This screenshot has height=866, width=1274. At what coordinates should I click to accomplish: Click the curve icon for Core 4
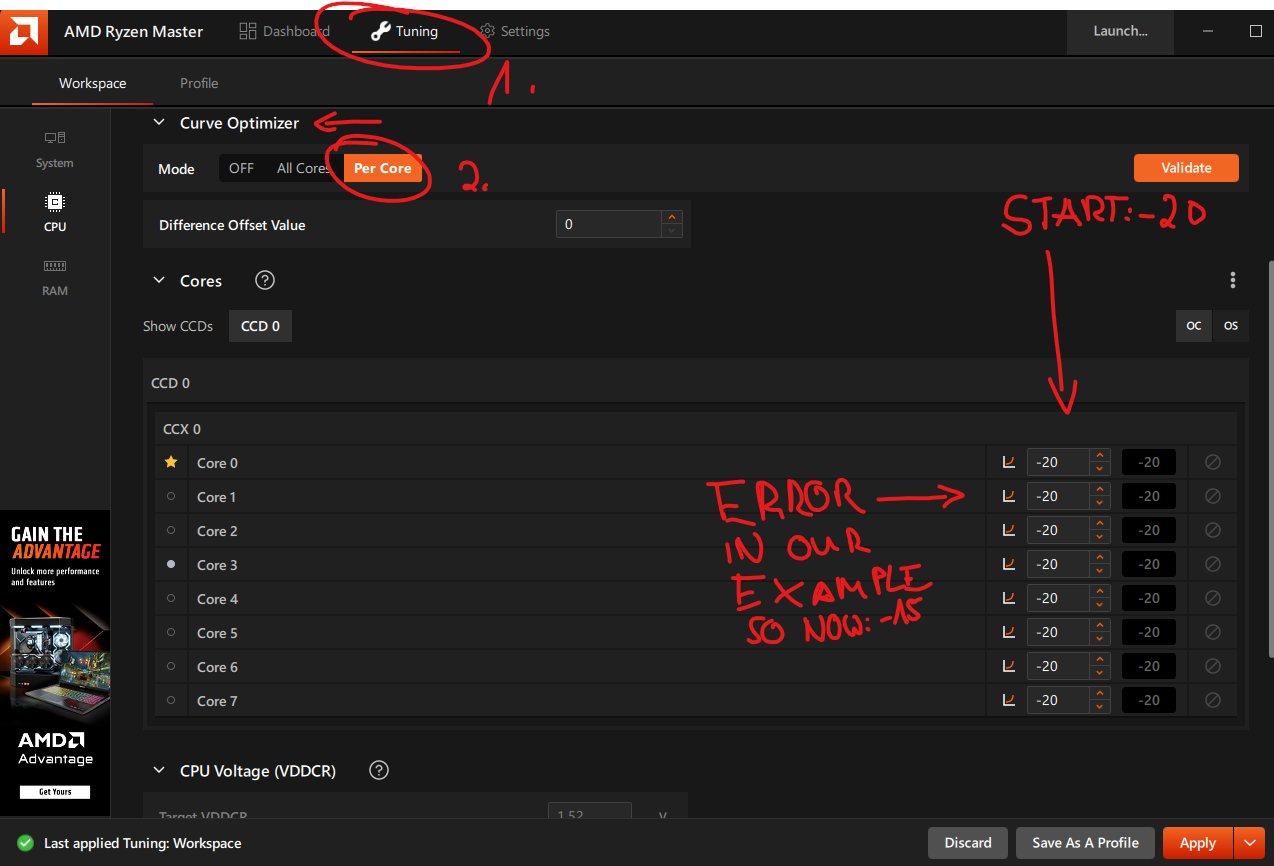1008,598
